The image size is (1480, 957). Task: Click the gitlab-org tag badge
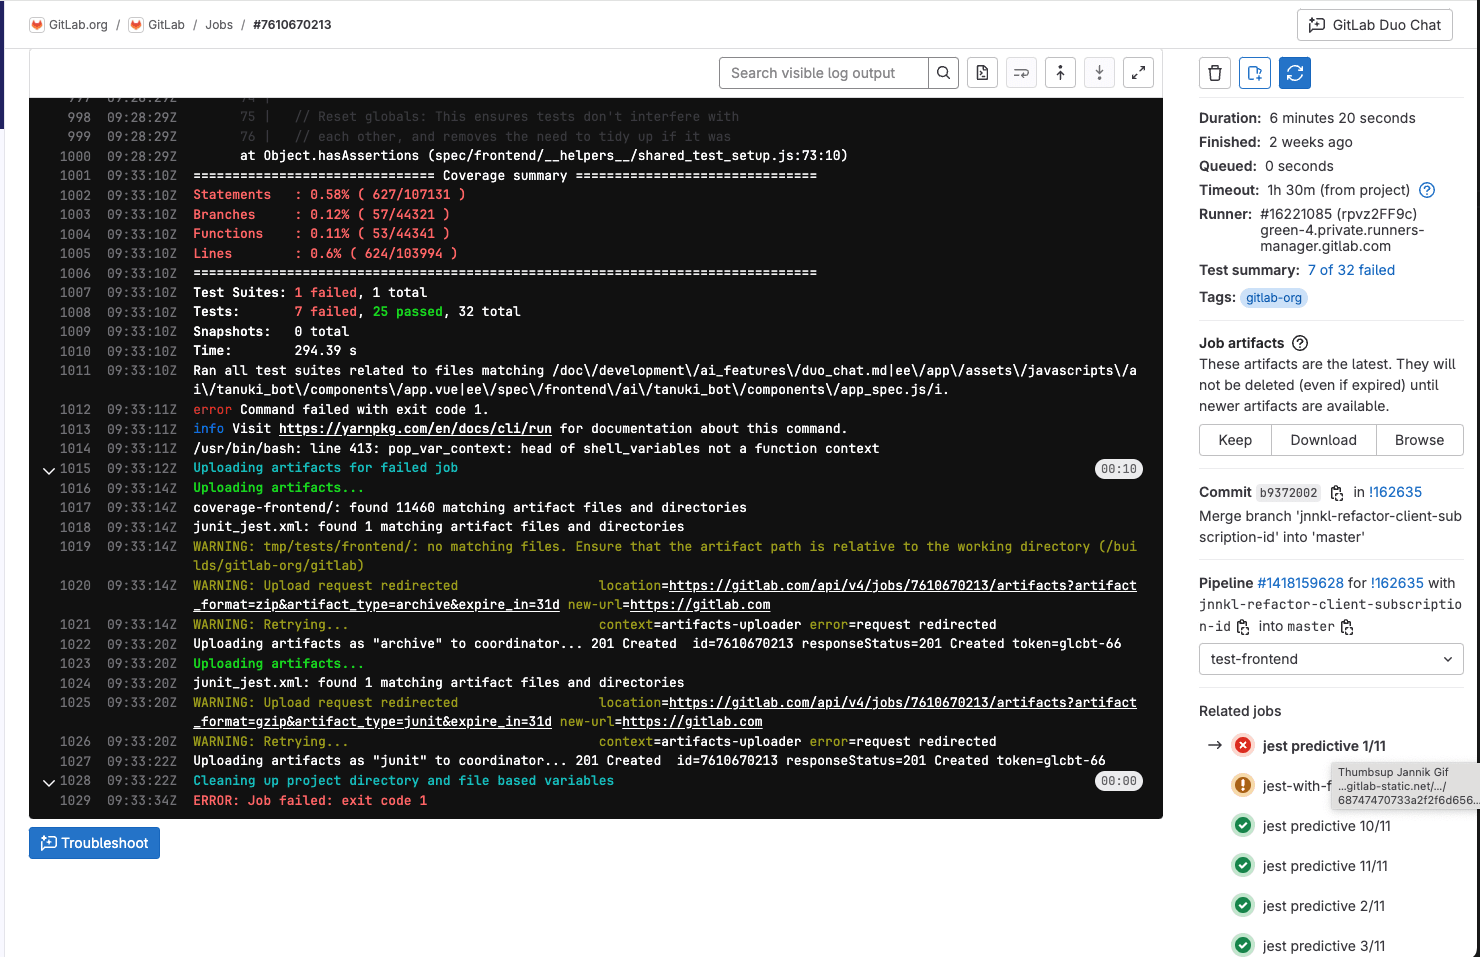coord(1274,298)
